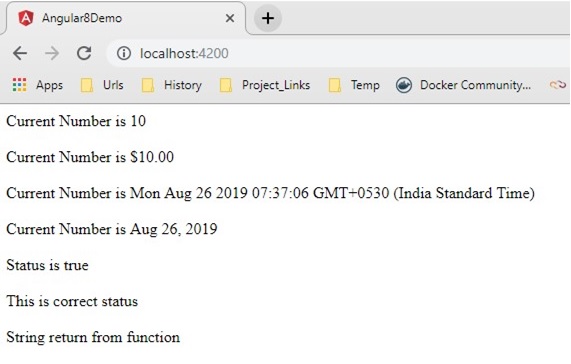The image size is (571, 364).
Task: Close the Angular8Demo tab
Action: 230,18
